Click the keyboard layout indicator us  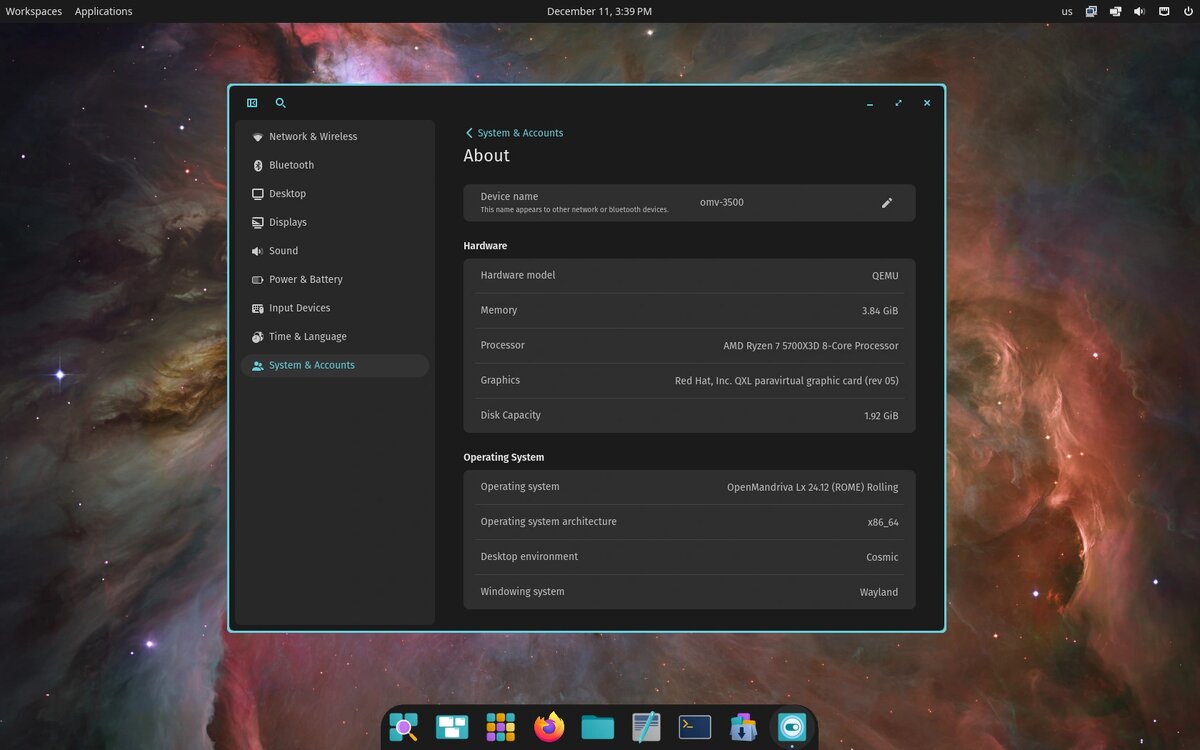tap(1066, 11)
